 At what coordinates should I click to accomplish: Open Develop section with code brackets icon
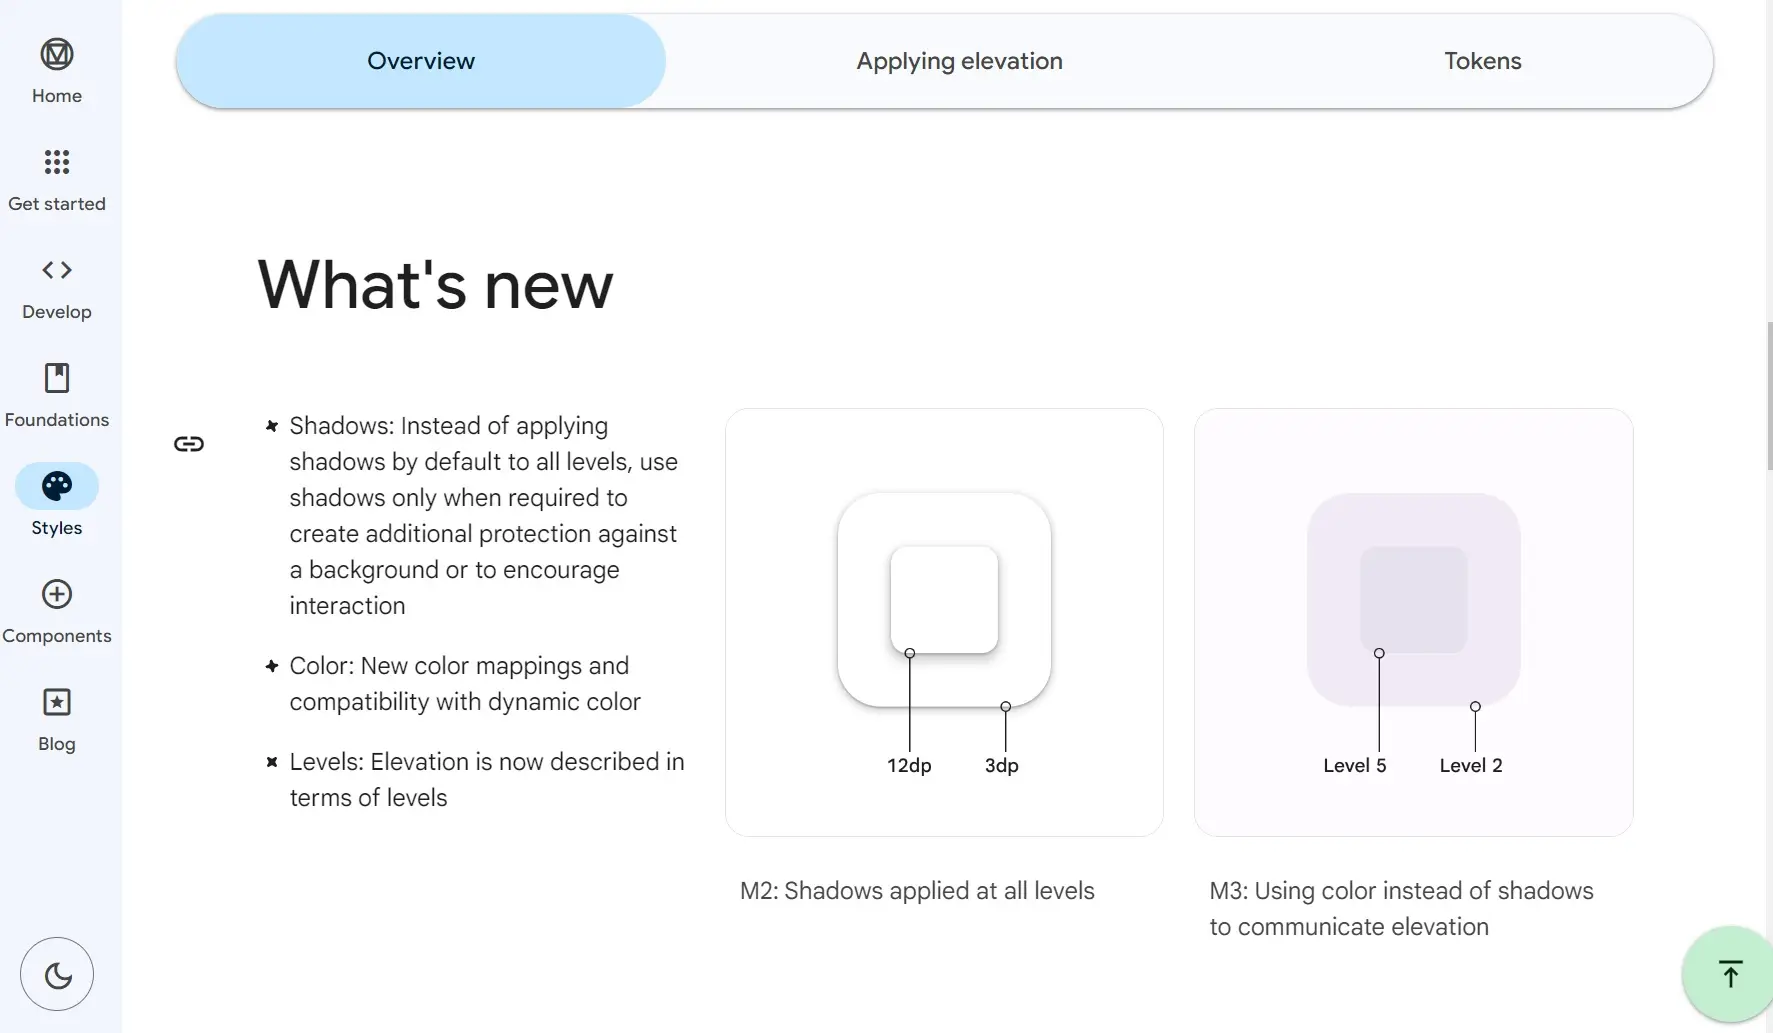[57, 270]
